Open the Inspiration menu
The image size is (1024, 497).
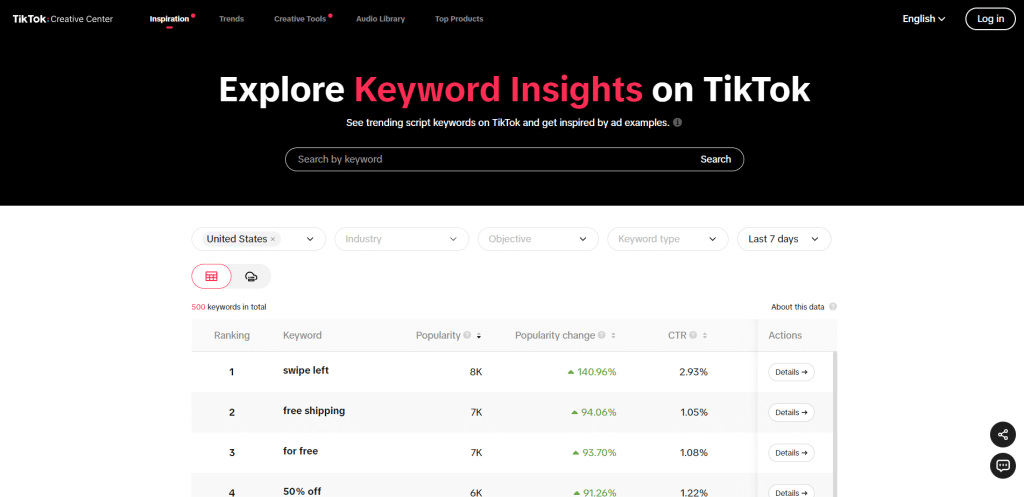point(169,19)
